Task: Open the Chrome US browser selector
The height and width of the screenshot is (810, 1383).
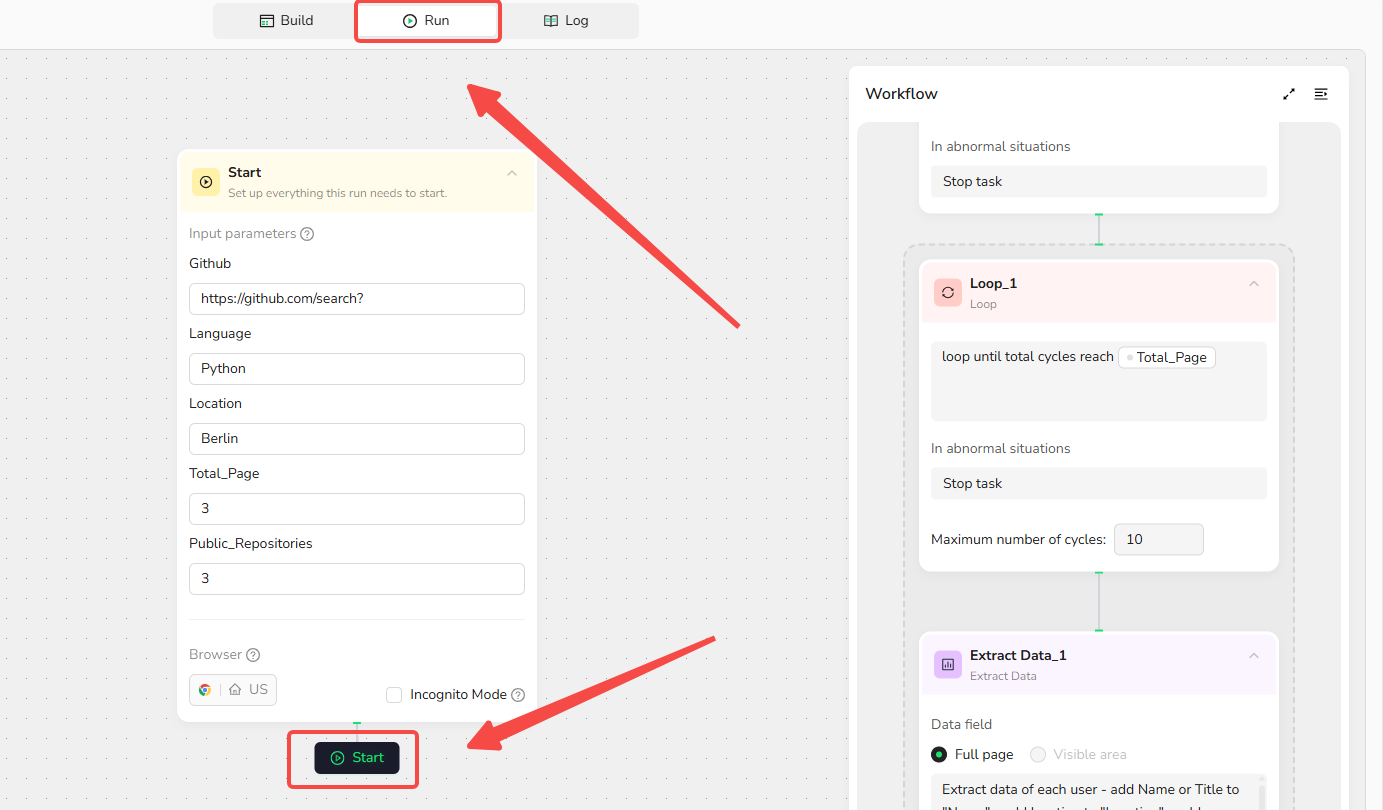Action: [x=233, y=690]
